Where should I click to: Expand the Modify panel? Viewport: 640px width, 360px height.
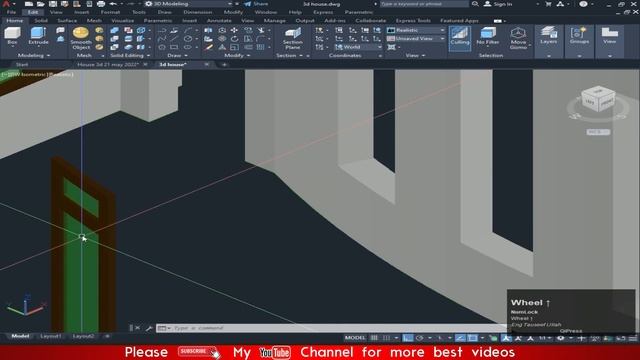(237, 55)
